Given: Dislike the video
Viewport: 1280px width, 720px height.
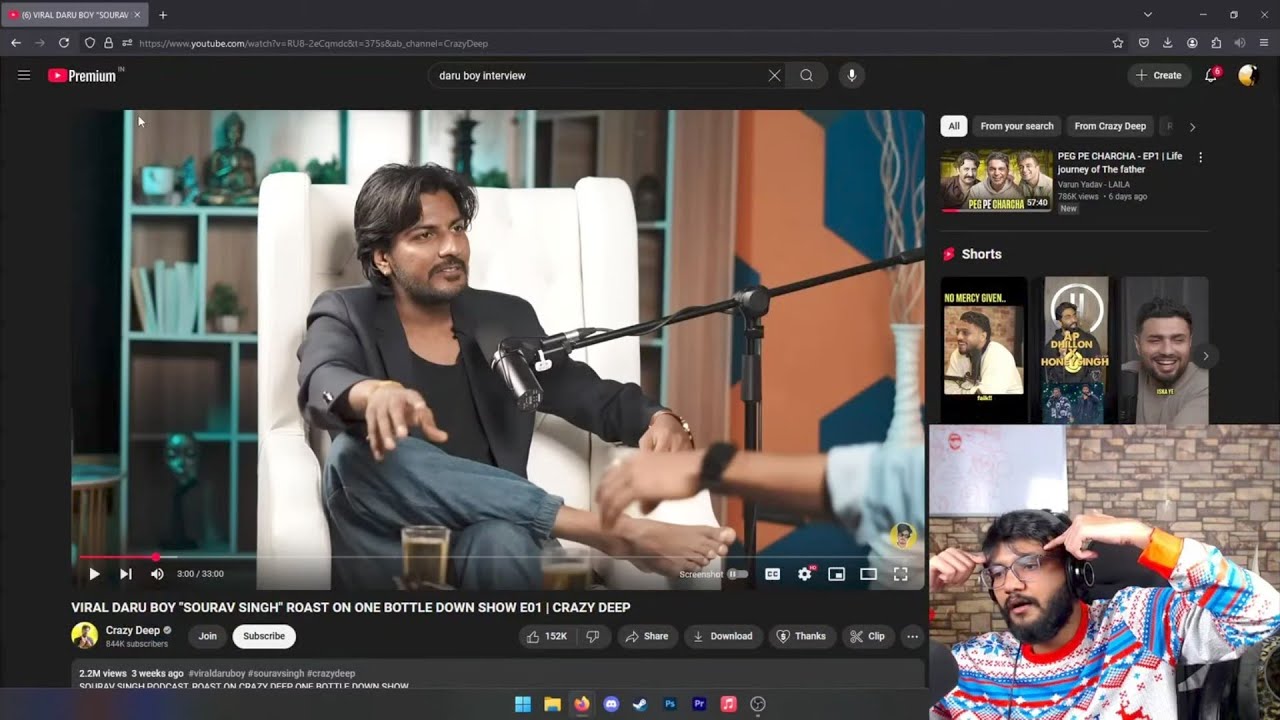Looking at the screenshot, I should pyautogui.click(x=593, y=636).
